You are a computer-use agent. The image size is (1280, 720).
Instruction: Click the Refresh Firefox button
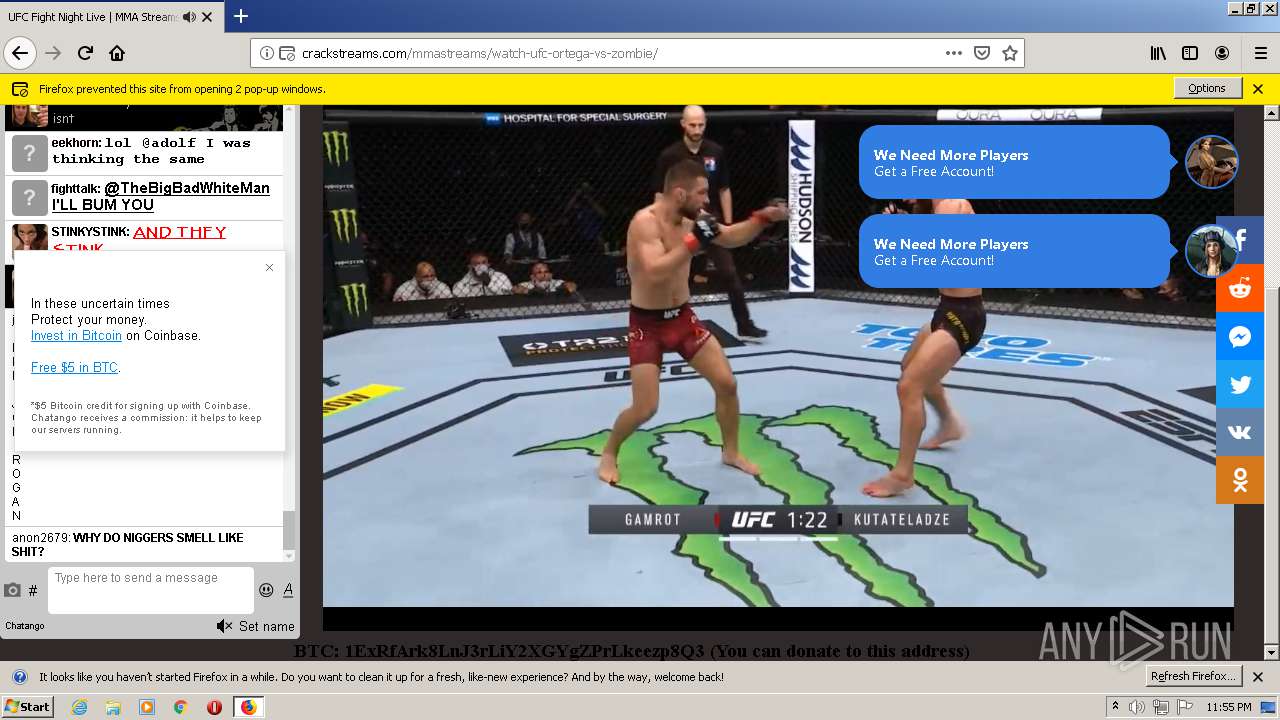[1194, 676]
